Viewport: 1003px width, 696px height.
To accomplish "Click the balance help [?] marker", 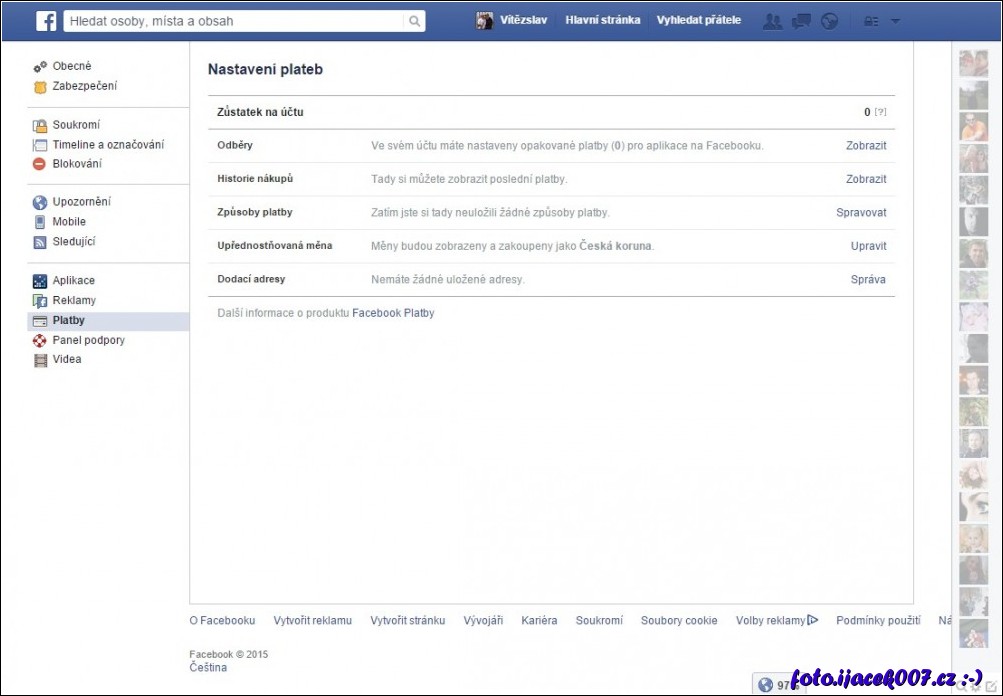I will point(881,113).
